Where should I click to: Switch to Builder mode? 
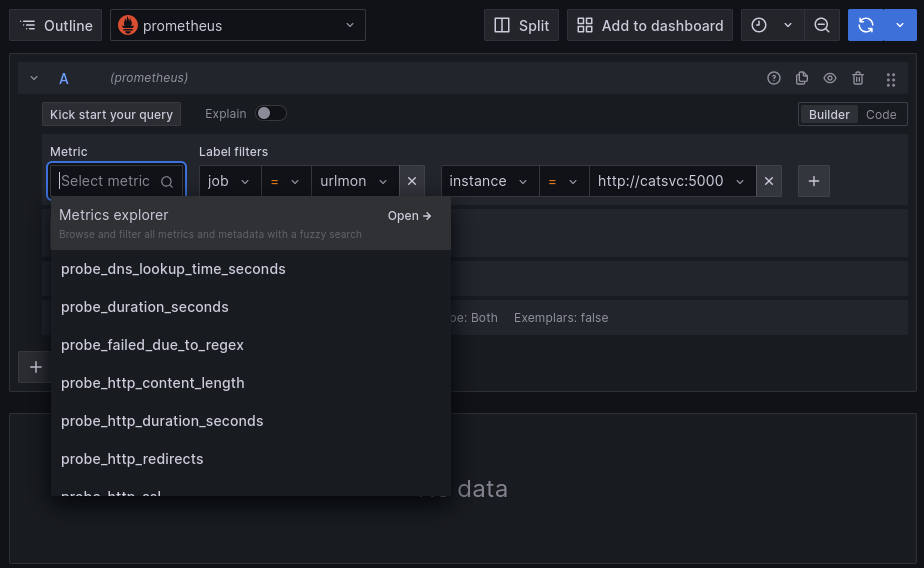pyautogui.click(x=829, y=114)
